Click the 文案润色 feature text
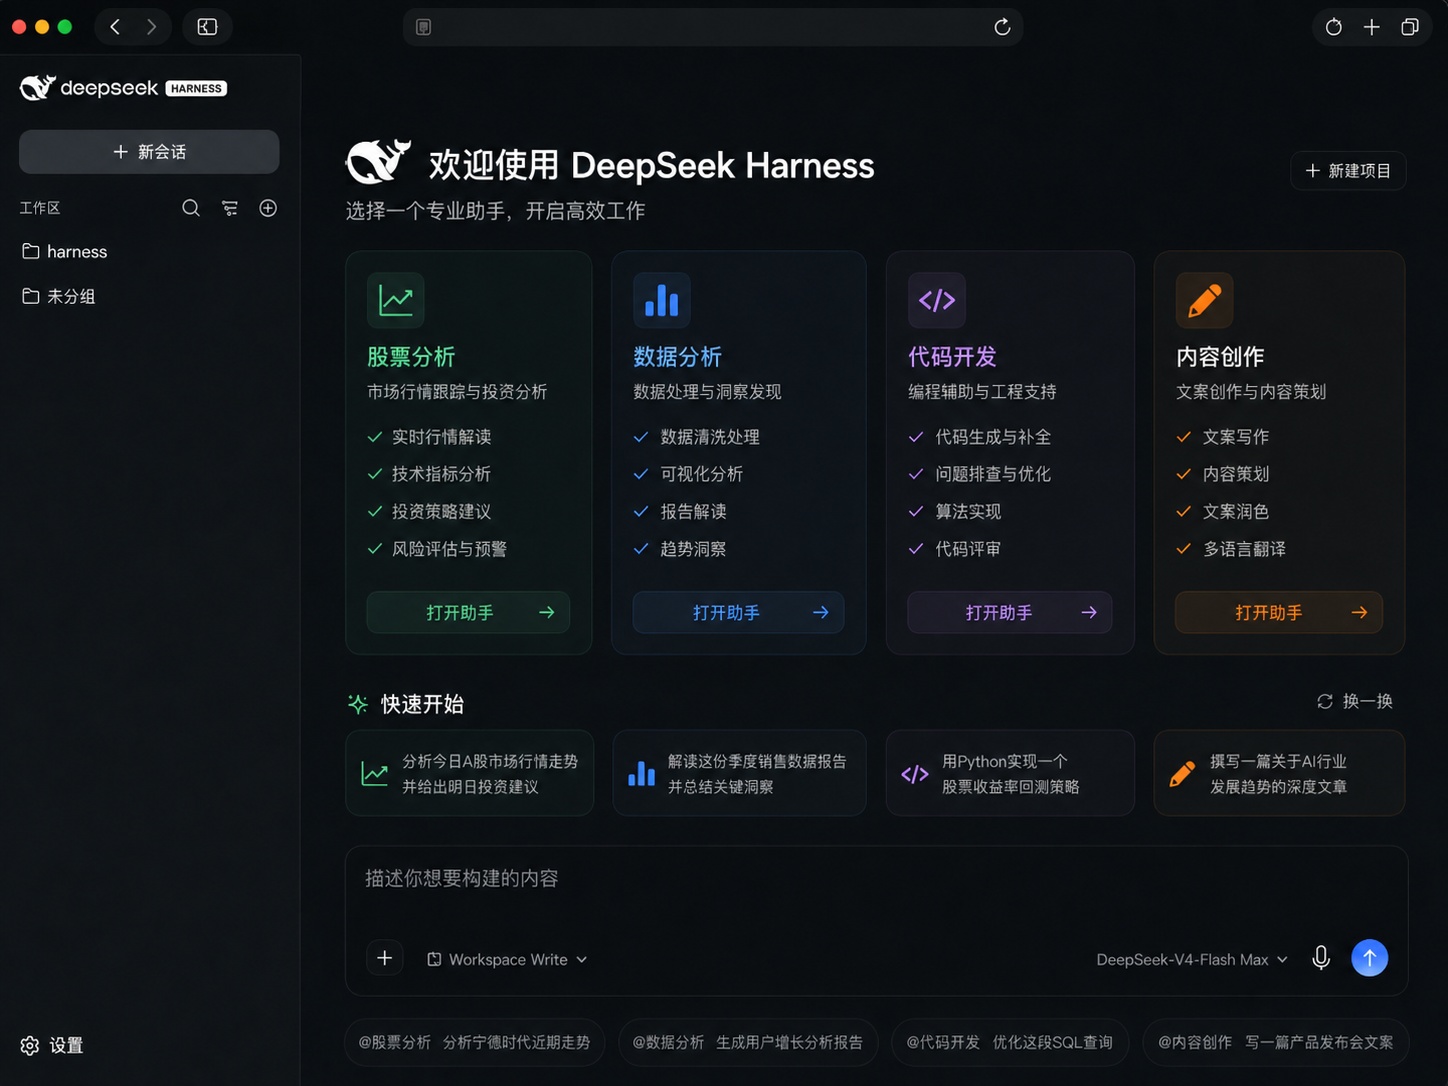1448x1086 pixels. [x=1236, y=511]
